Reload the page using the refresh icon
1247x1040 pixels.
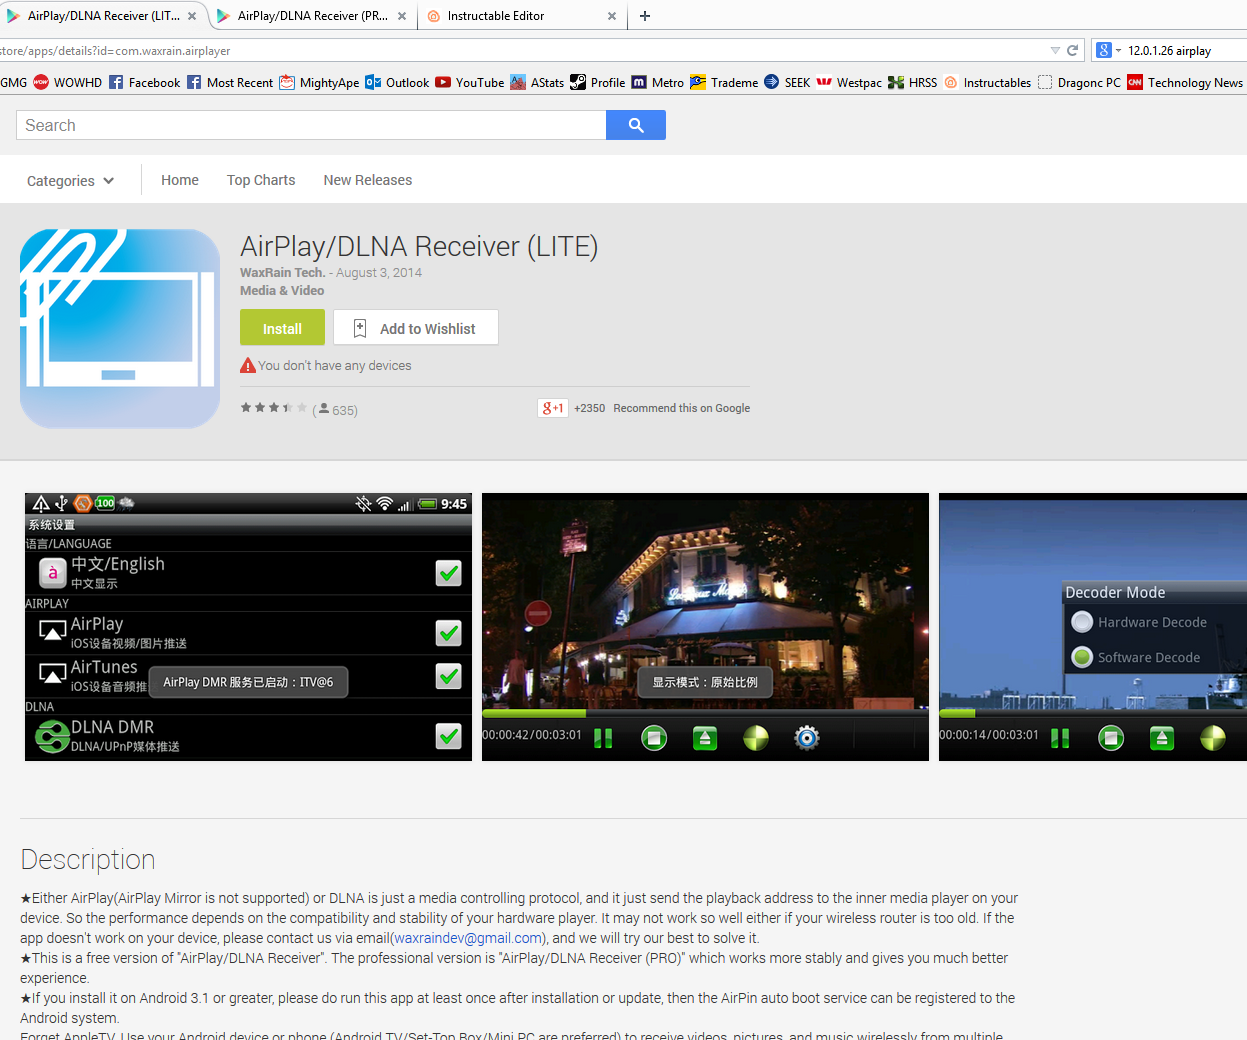point(1072,48)
